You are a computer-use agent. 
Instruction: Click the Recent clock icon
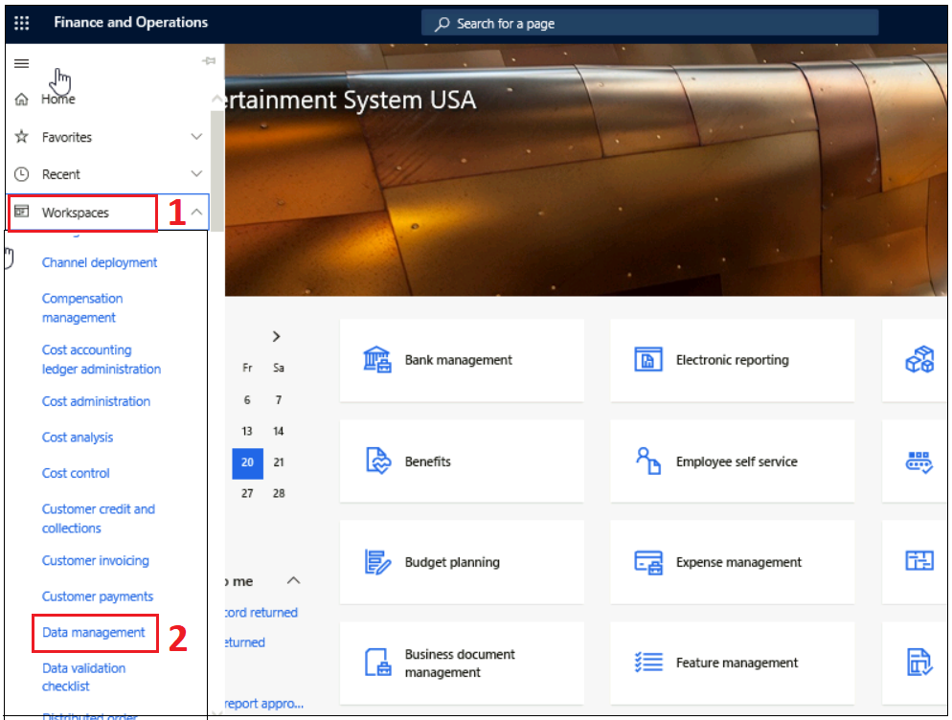pos(22,174)
